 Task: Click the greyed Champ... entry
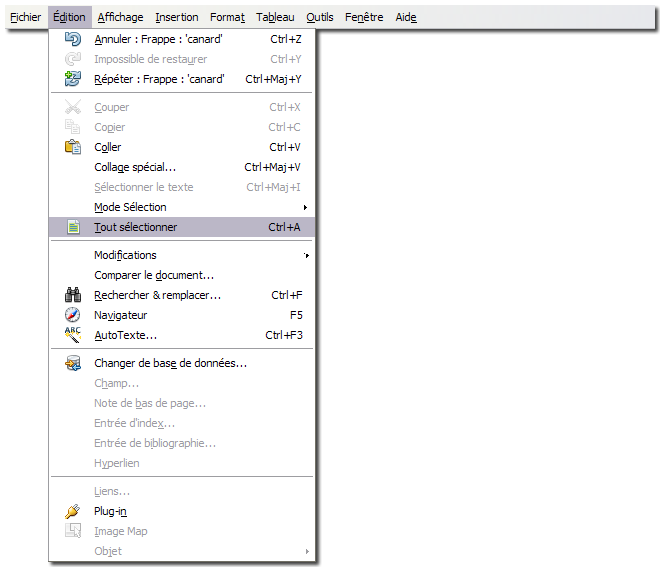tap(182, 383)
